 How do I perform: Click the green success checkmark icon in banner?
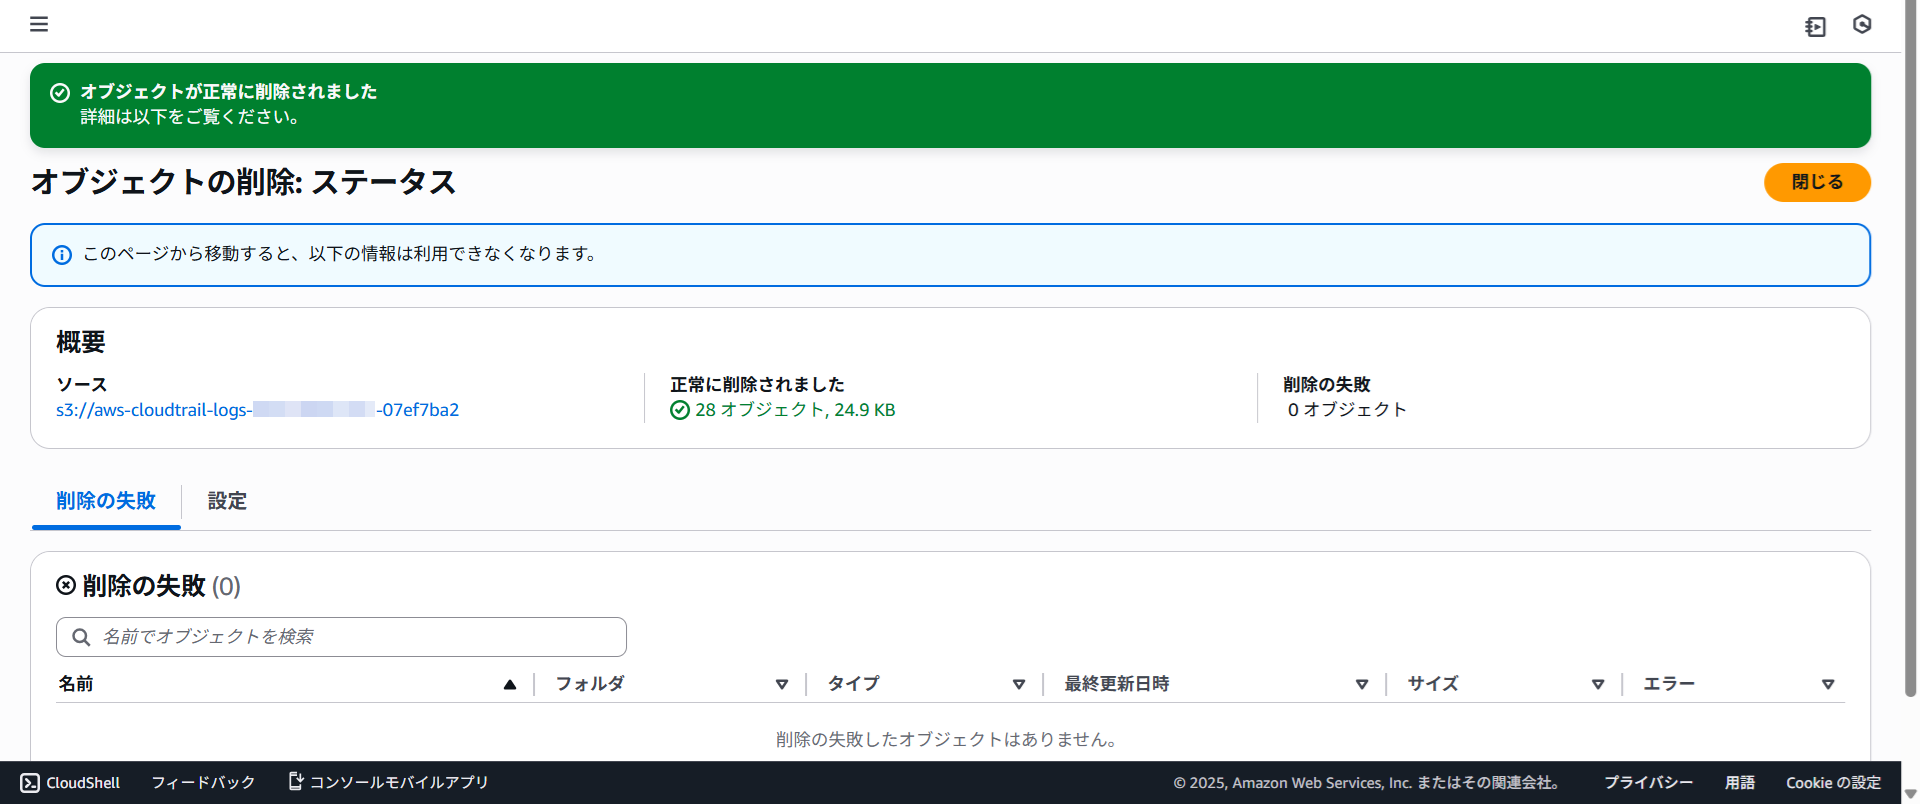(x=60, y=93)
